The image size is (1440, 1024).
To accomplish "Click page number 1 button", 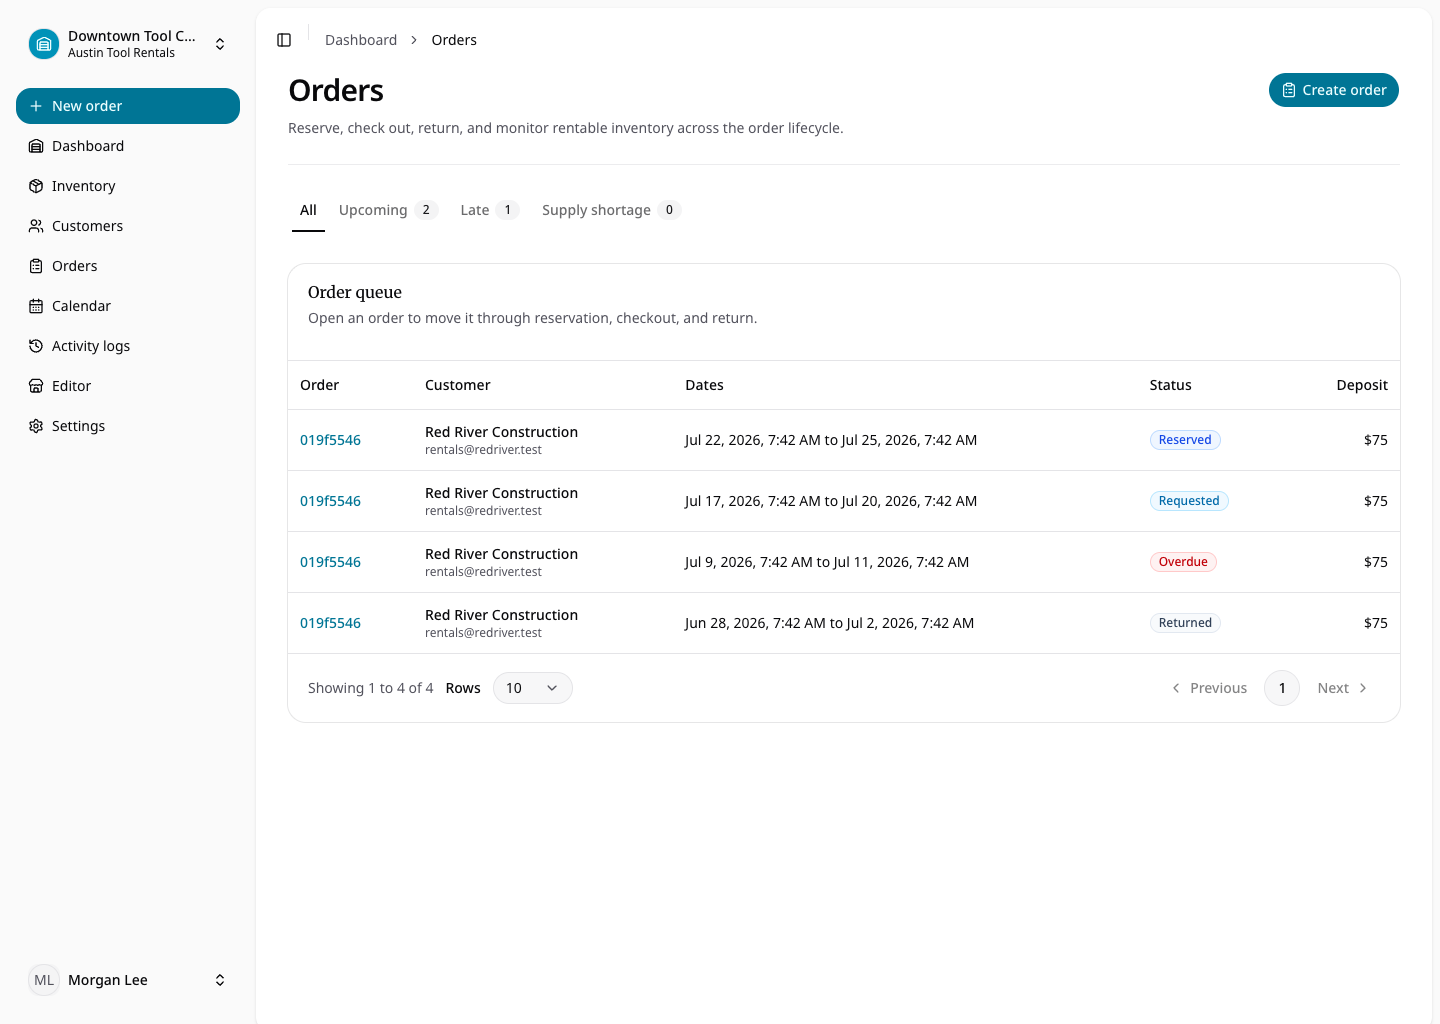I will coord(1282,688).
